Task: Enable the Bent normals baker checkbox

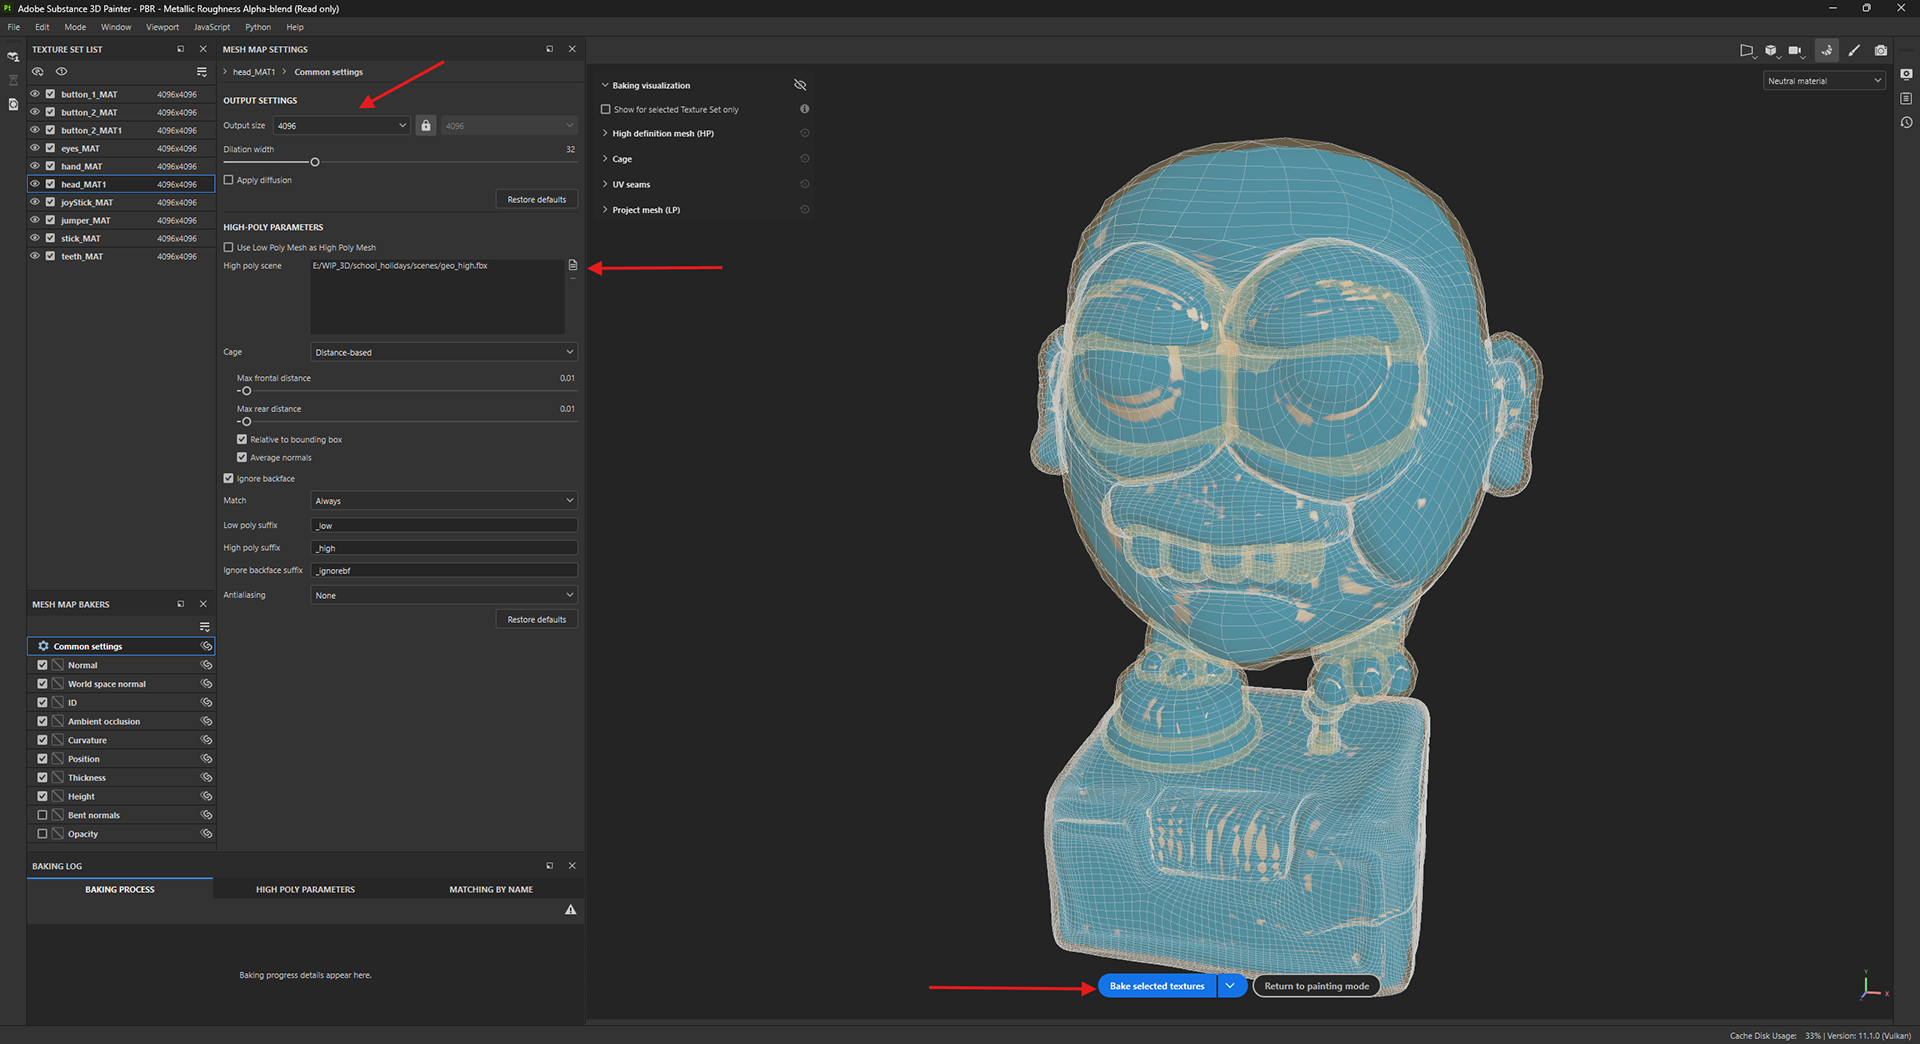Action: 42,815
